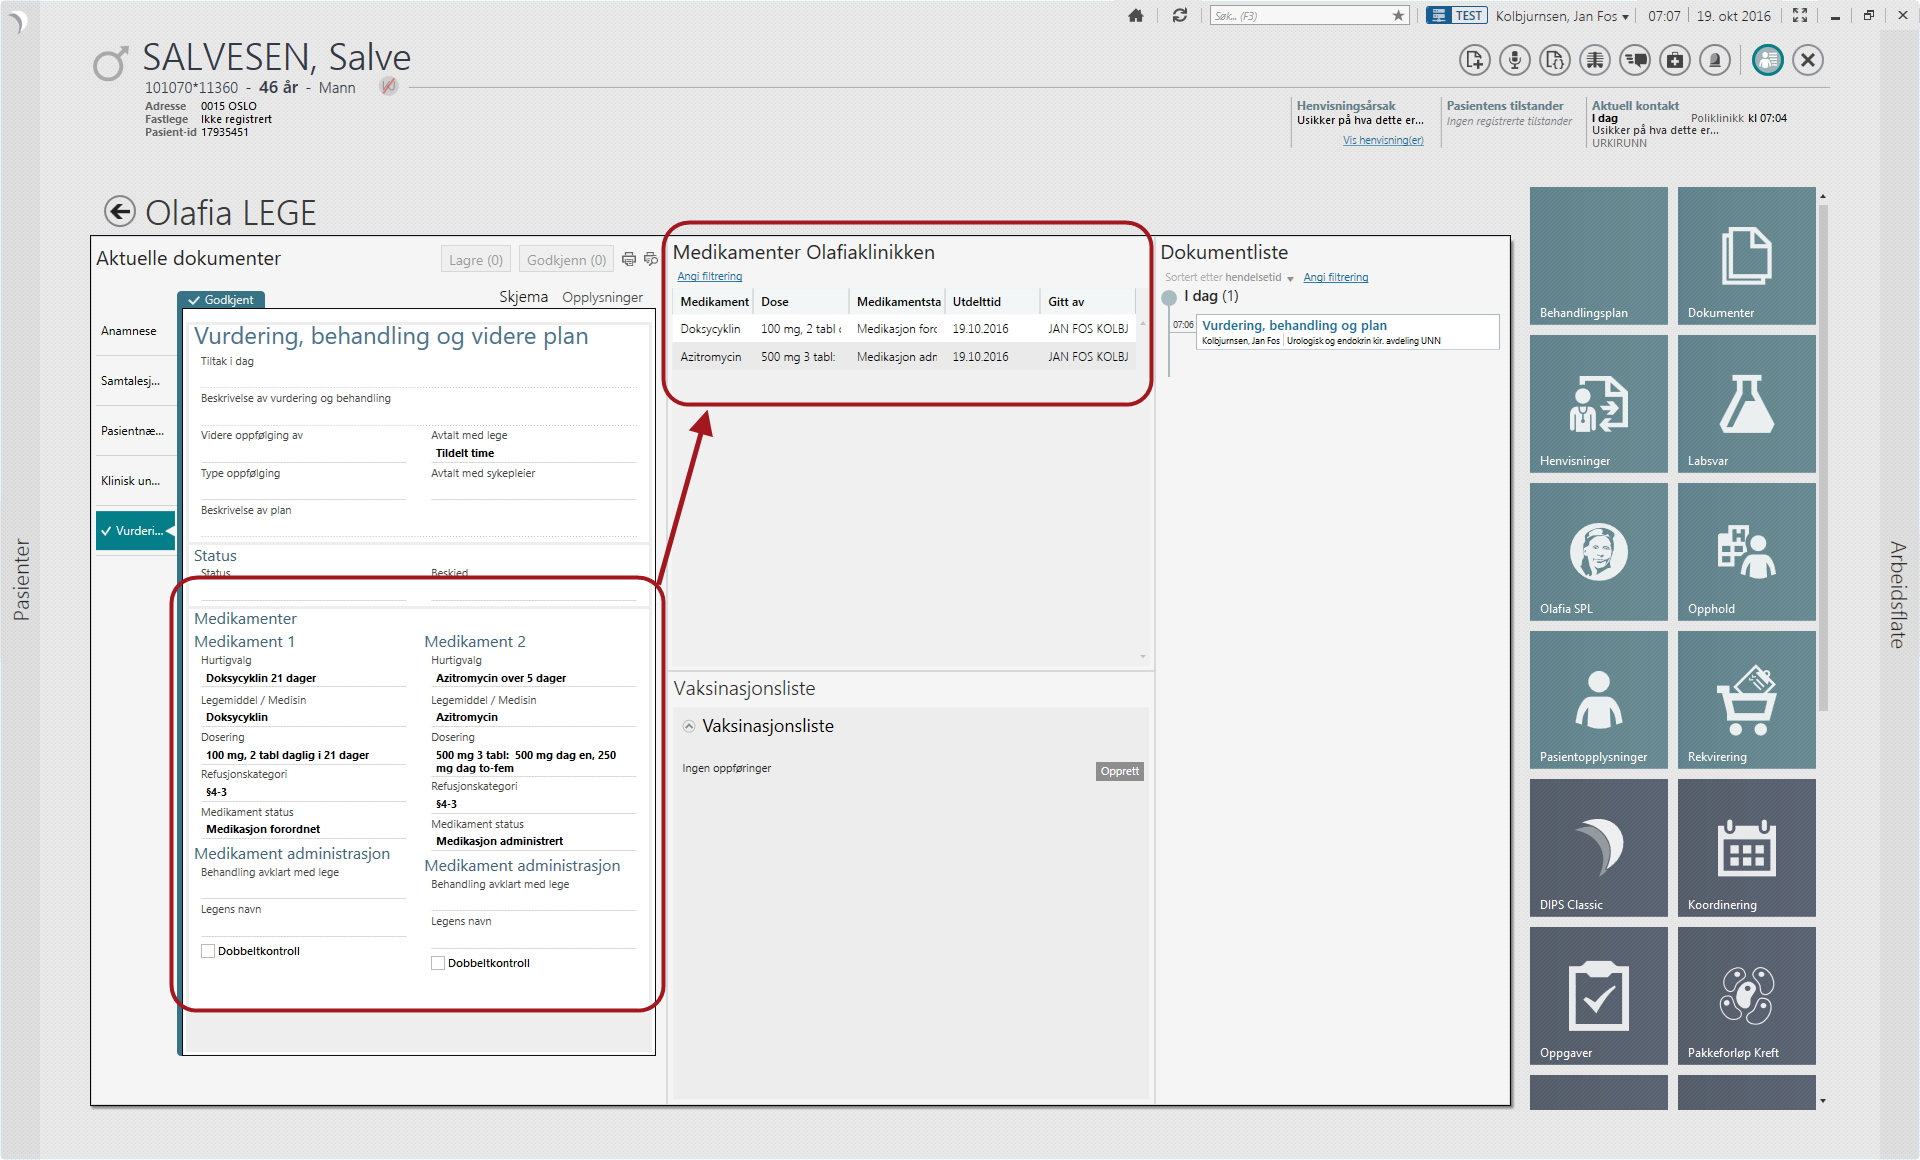Select the Anamnese document tab

(129, 331)
